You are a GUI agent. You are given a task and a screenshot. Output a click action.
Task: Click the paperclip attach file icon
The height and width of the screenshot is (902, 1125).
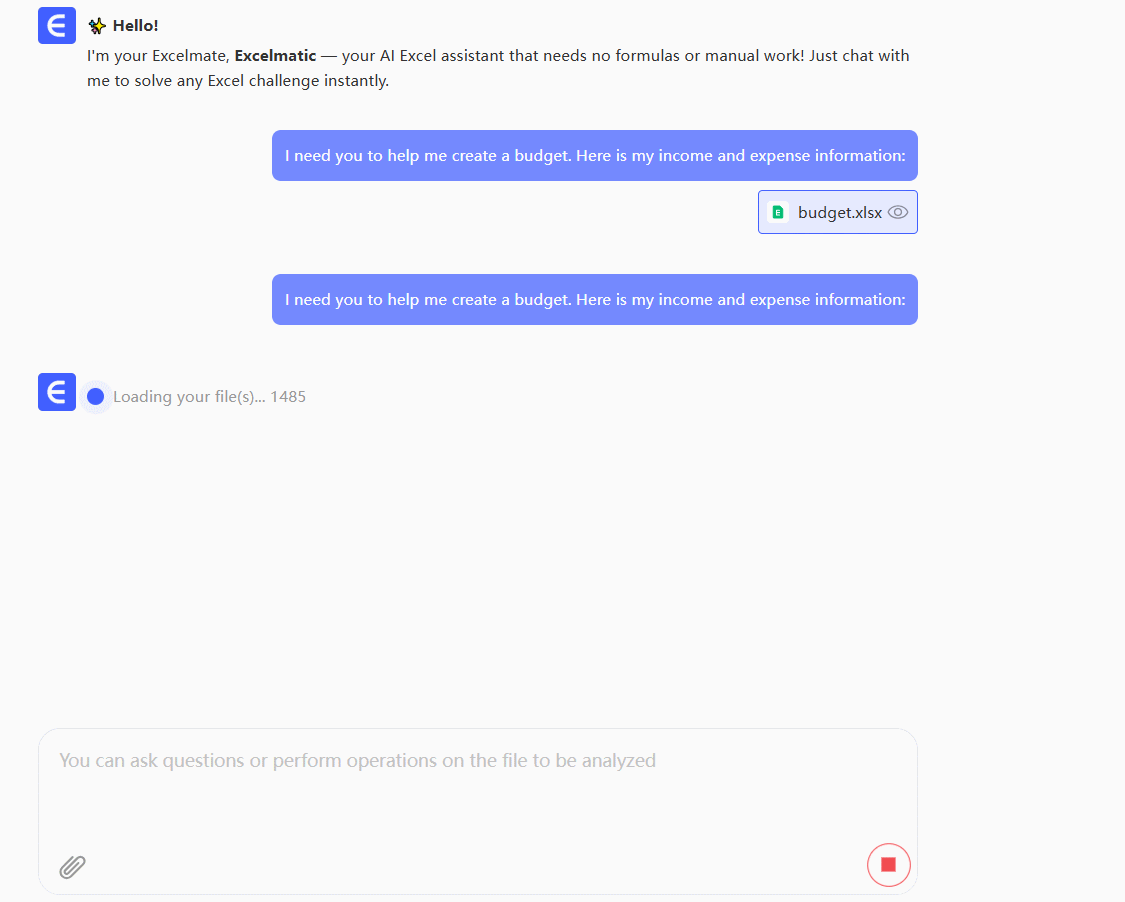coord(72,866)
